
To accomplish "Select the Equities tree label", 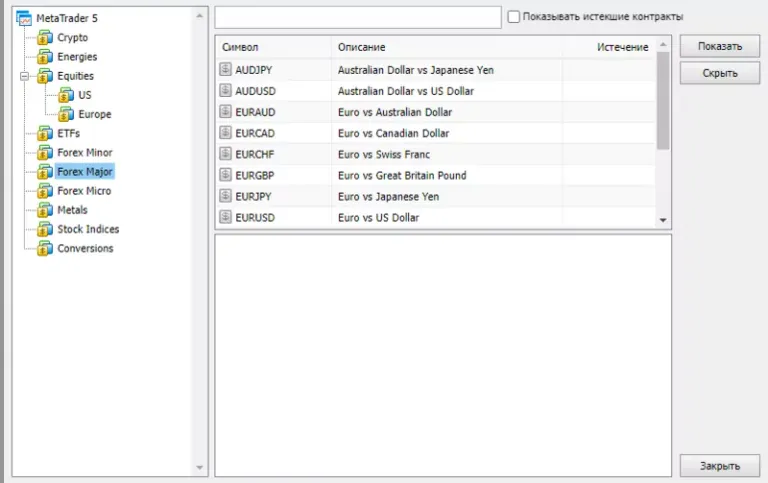I will 75,76.
